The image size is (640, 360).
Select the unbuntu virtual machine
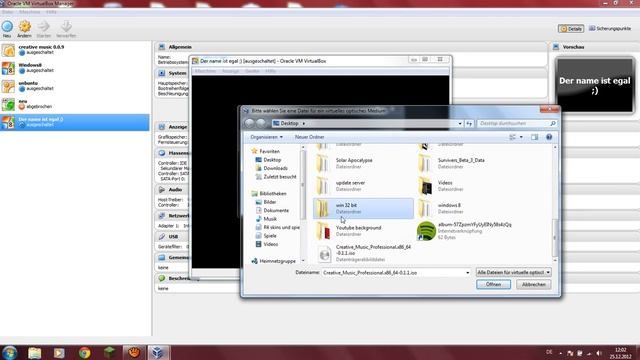(x=75, y=86)
